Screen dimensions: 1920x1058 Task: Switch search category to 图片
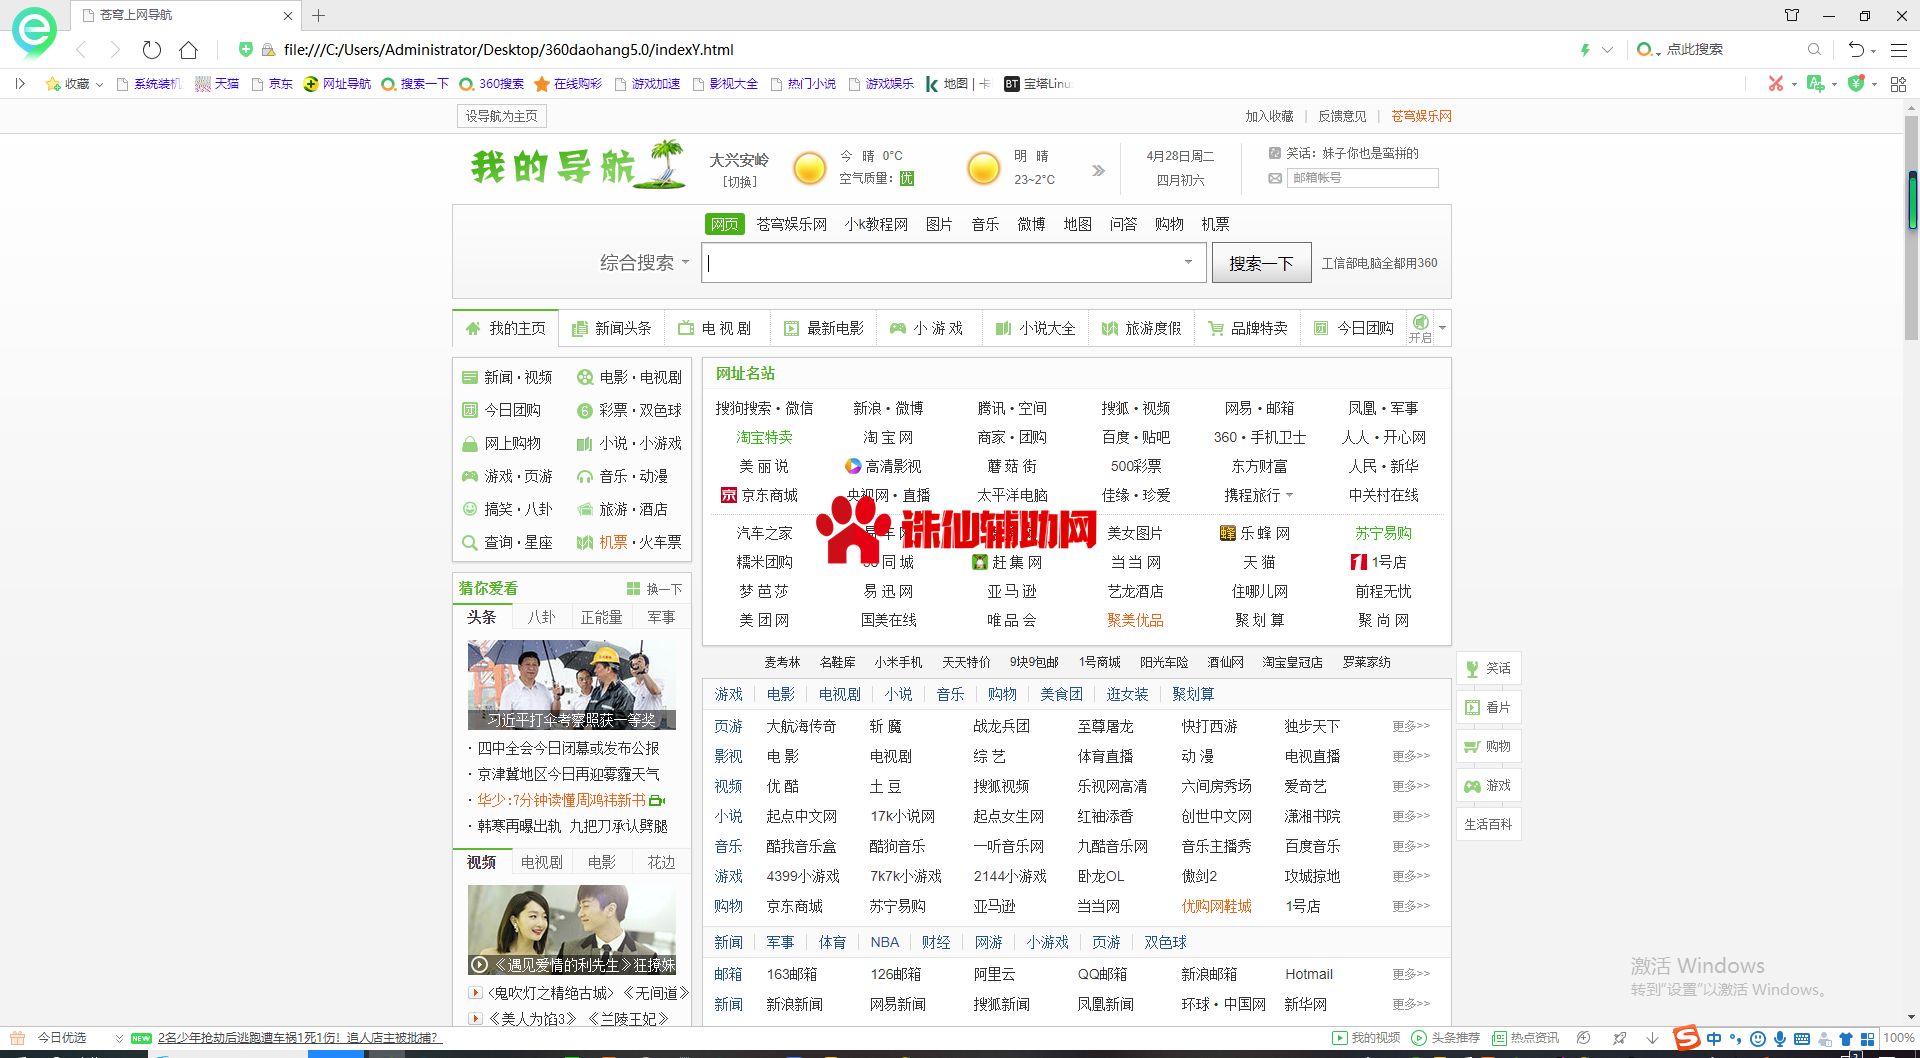pos(939,224)
